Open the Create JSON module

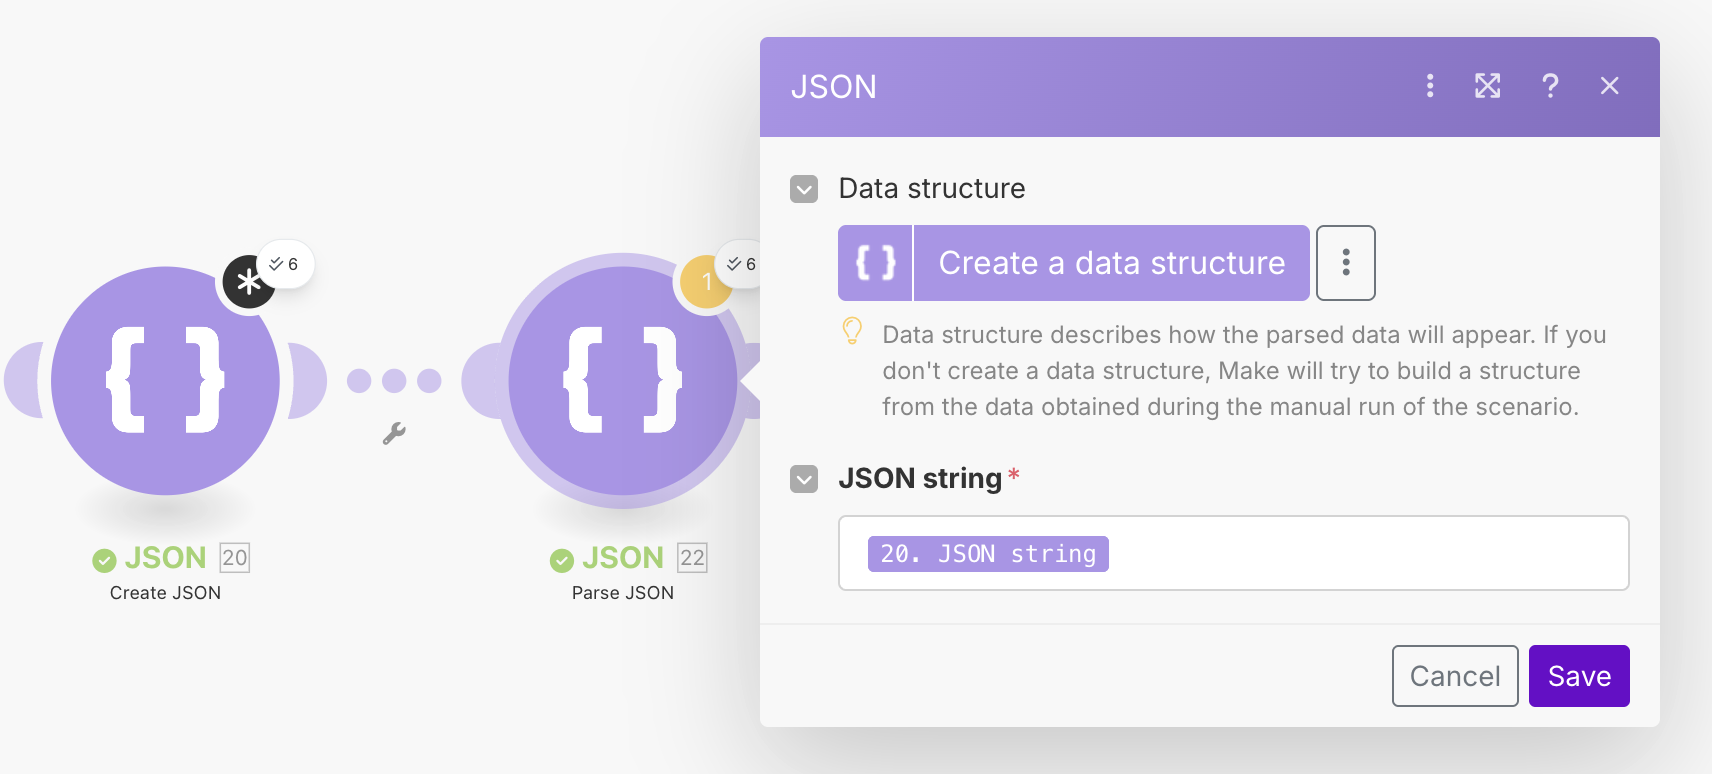pyautogui.click(x=165, y=380)
